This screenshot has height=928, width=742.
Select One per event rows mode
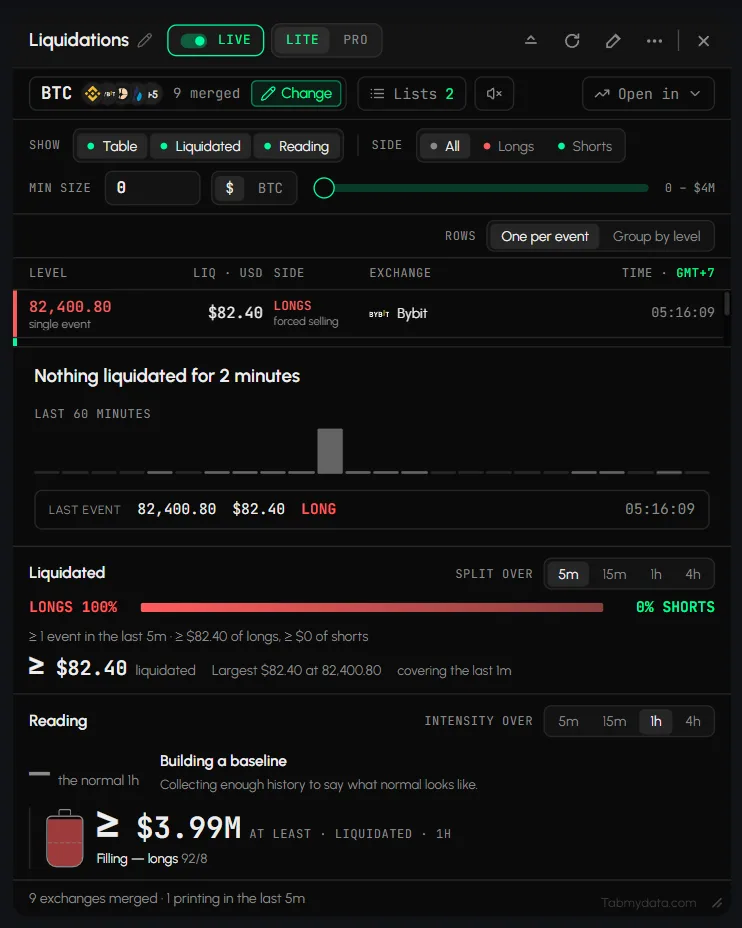click(x=544, y=237)
